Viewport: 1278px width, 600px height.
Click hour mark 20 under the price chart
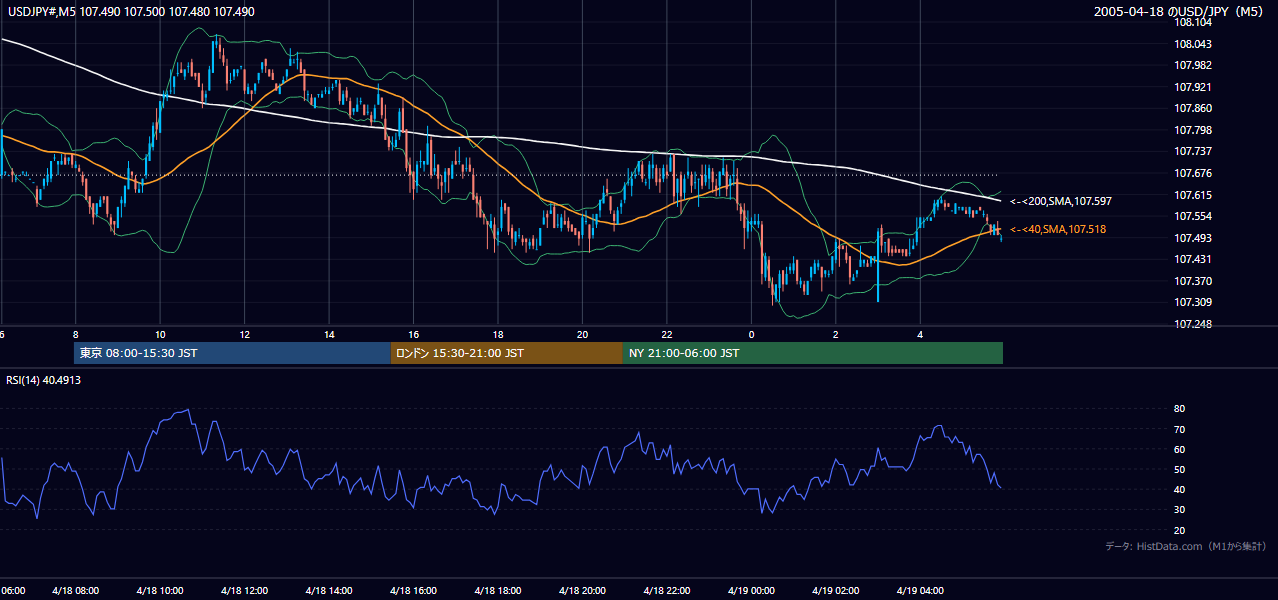click(x=582, y=334)
